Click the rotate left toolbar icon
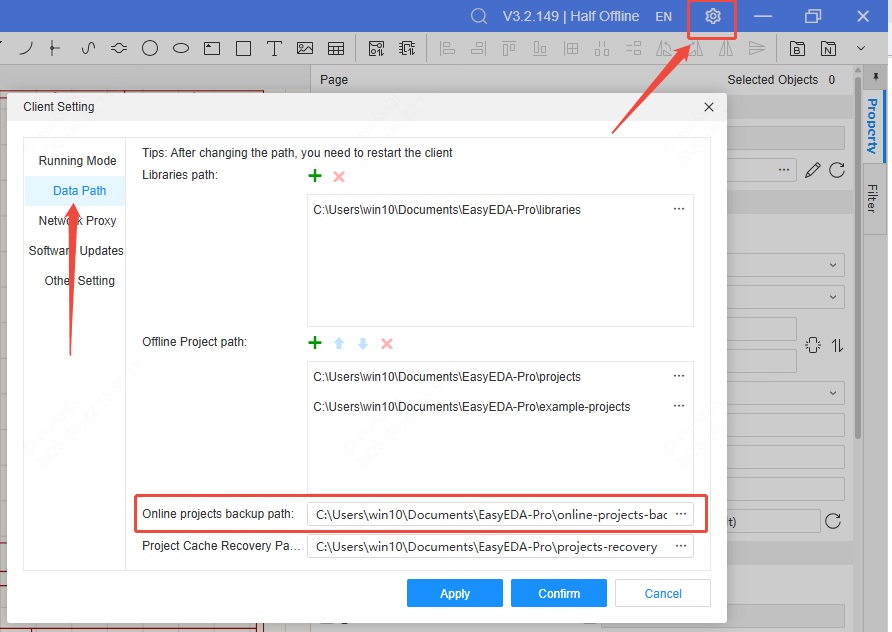This screenshot has width=892, height=632. click(x=664, y=48)
